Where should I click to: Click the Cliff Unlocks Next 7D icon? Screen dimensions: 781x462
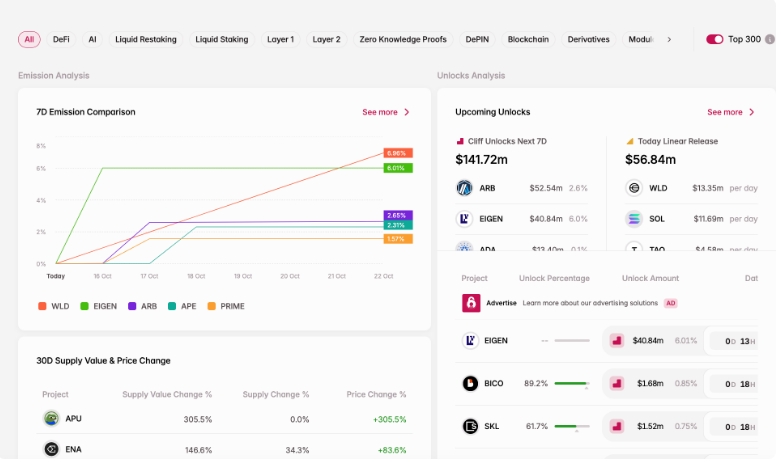[460, 141]
